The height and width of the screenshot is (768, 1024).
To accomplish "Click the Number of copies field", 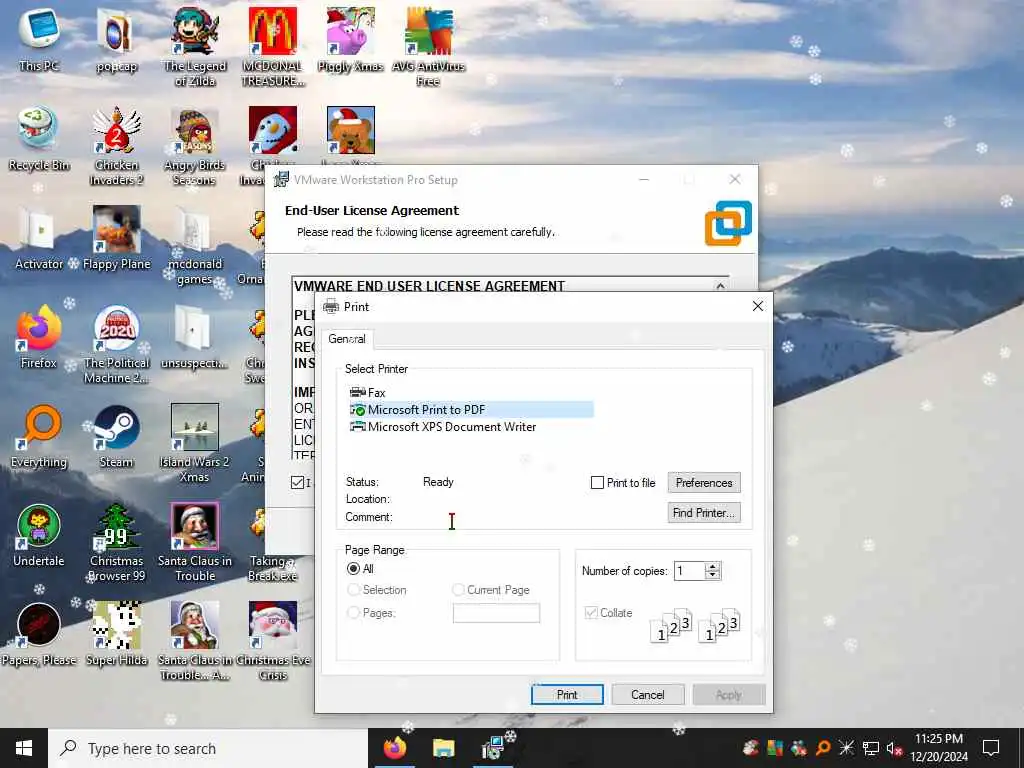I will coord(690,571).
